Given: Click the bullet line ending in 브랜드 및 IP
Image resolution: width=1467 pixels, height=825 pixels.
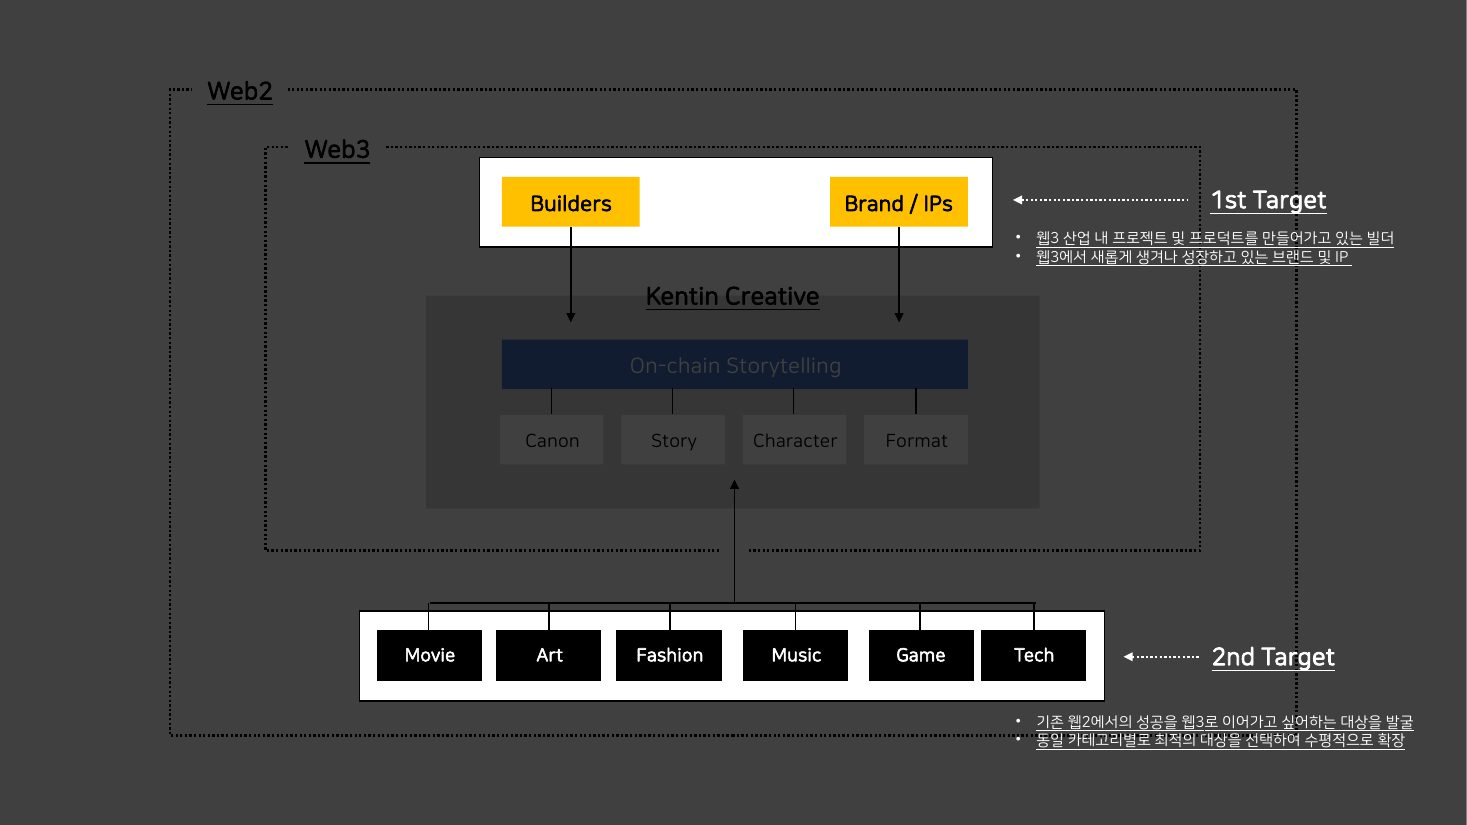Looking at the screenshot, I should (x=1193, y=257).
